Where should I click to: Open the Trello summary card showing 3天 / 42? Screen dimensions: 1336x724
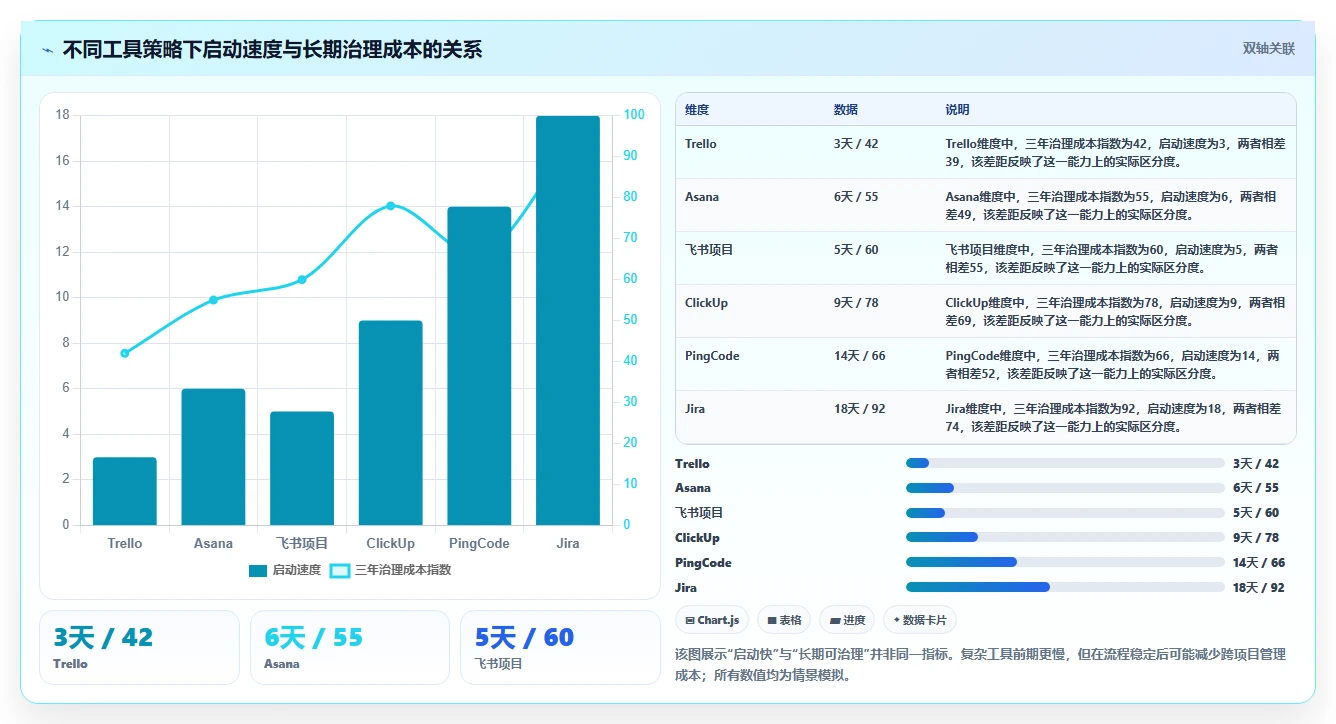tap(139, 648)
